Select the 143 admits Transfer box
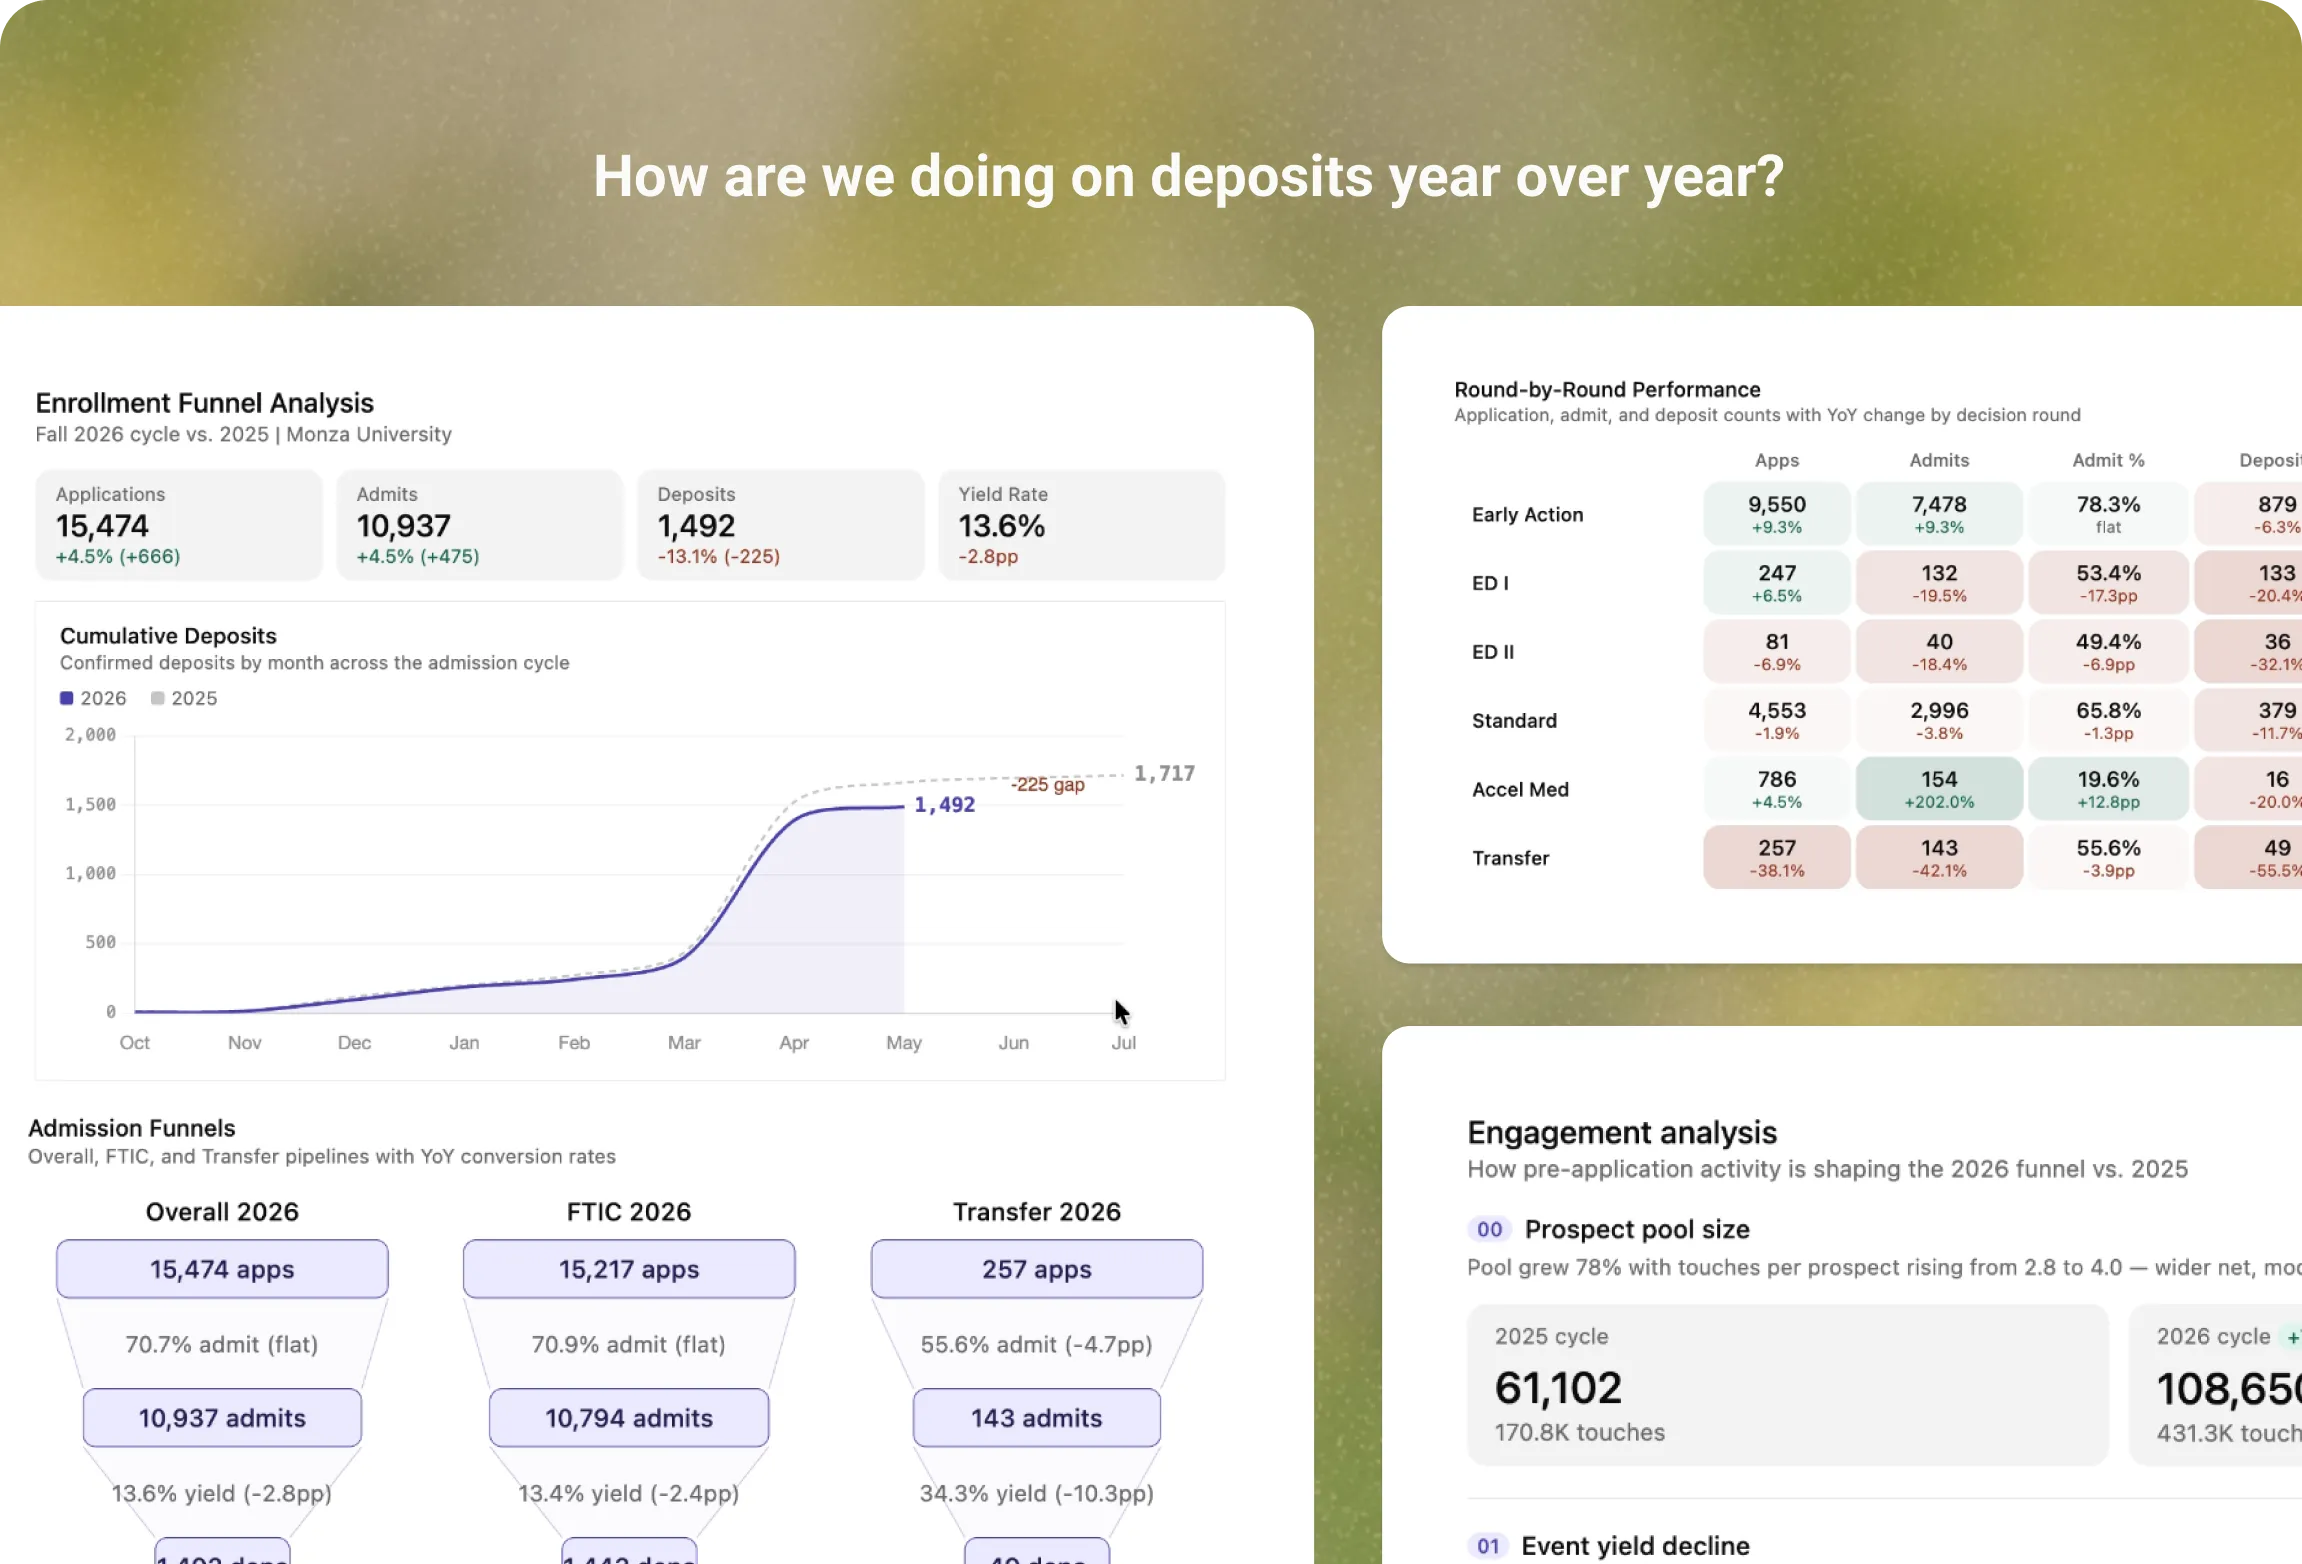Image resolution: width=2302 pixels, height=1564 pixels. pos(1037,1418)
